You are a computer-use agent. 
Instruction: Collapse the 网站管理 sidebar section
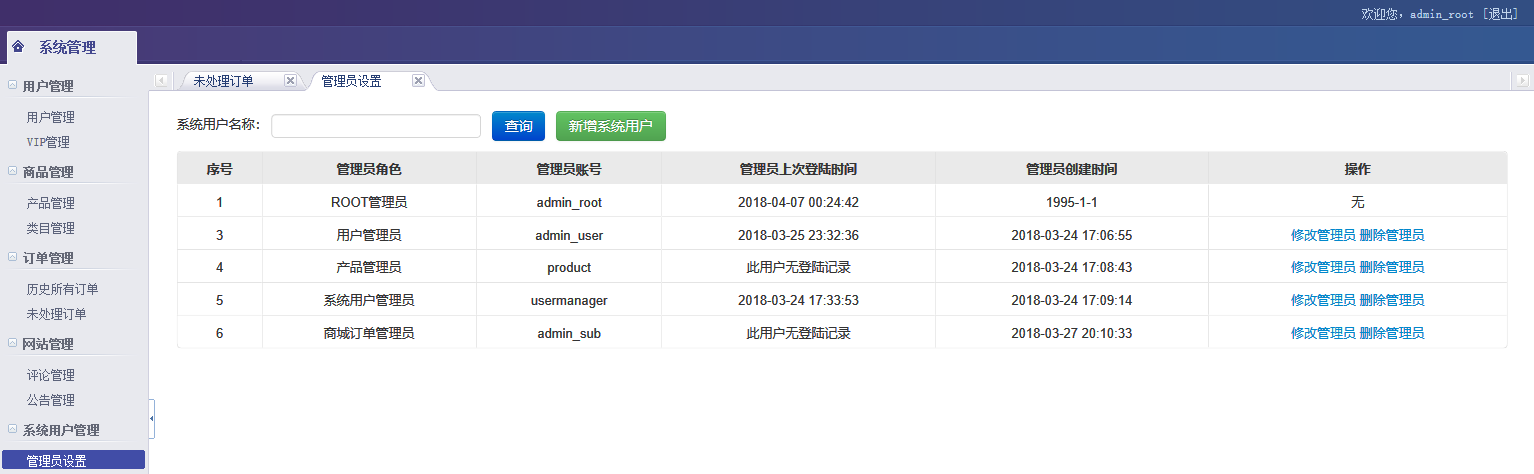point(12,344)
